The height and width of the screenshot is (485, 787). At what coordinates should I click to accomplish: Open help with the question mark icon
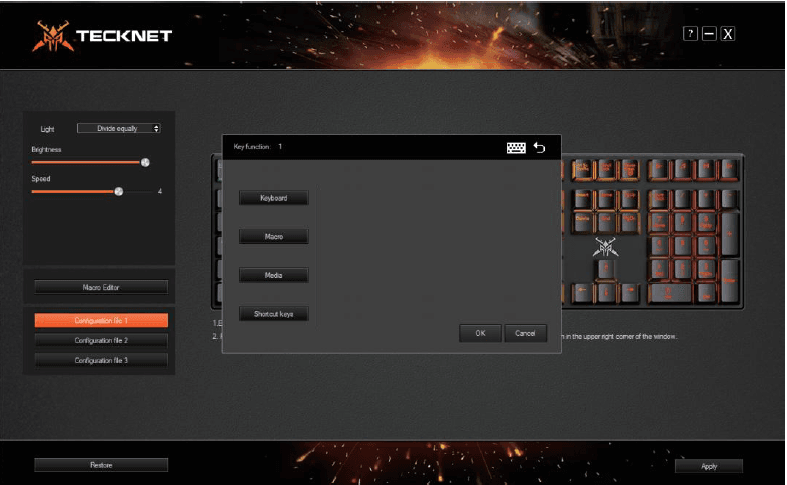tap(691, 34)
